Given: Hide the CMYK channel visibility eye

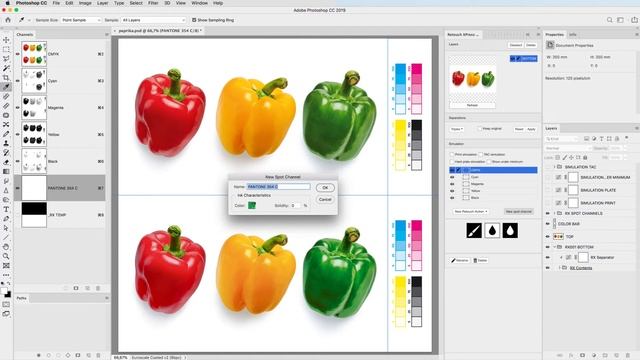Looking at the screenshot, I should click(18, 54).
